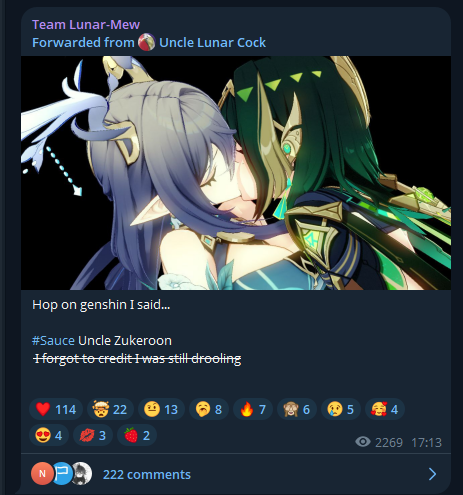Click the fire reaction with 7
The height and width of the screenshot is (495, 463).
click(253, 409)
